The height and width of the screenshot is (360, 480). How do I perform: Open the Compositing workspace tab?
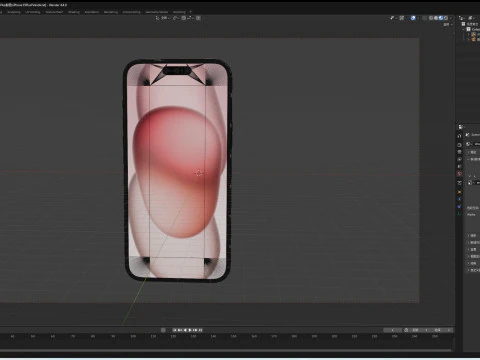click(x=131, y=12)
